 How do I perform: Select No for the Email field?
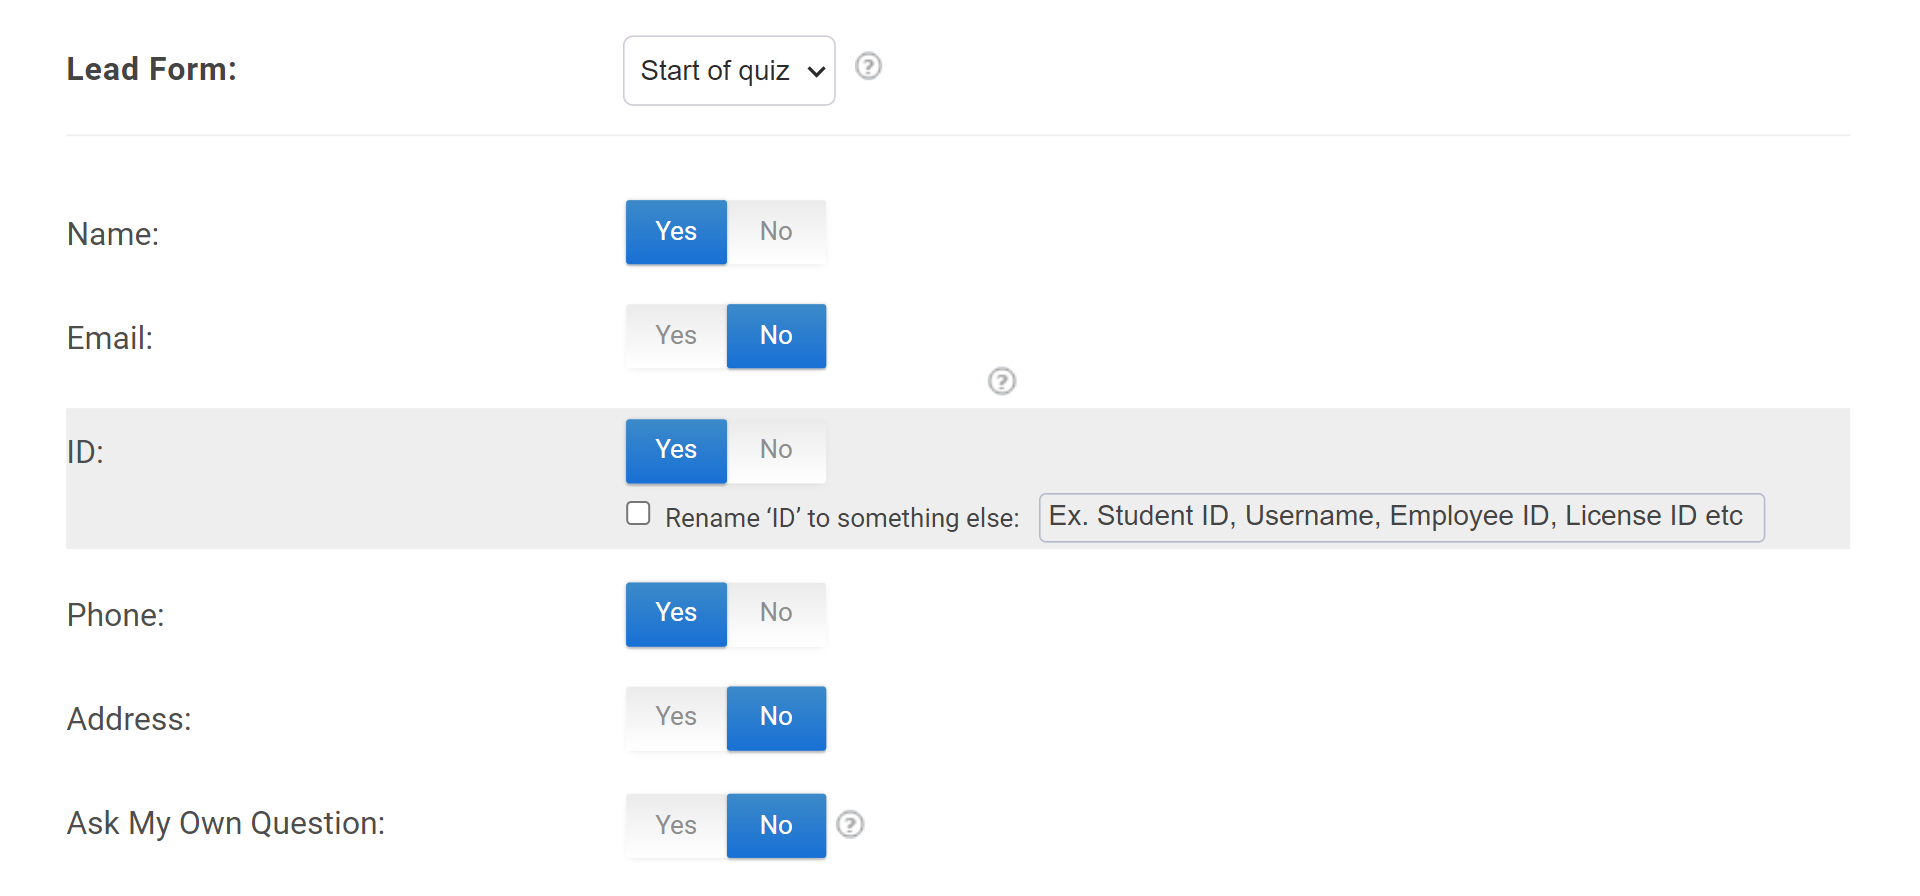776,336
